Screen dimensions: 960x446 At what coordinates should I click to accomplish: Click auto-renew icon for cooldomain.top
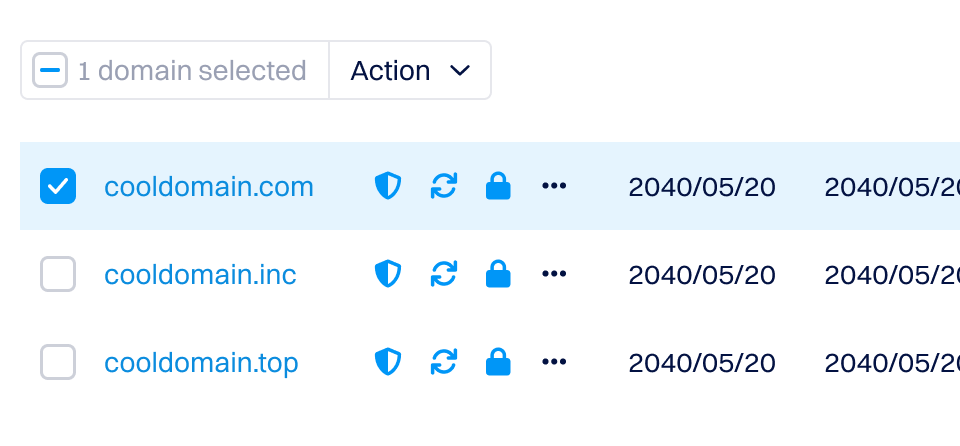pyautogui.click(x=443, y=362)
